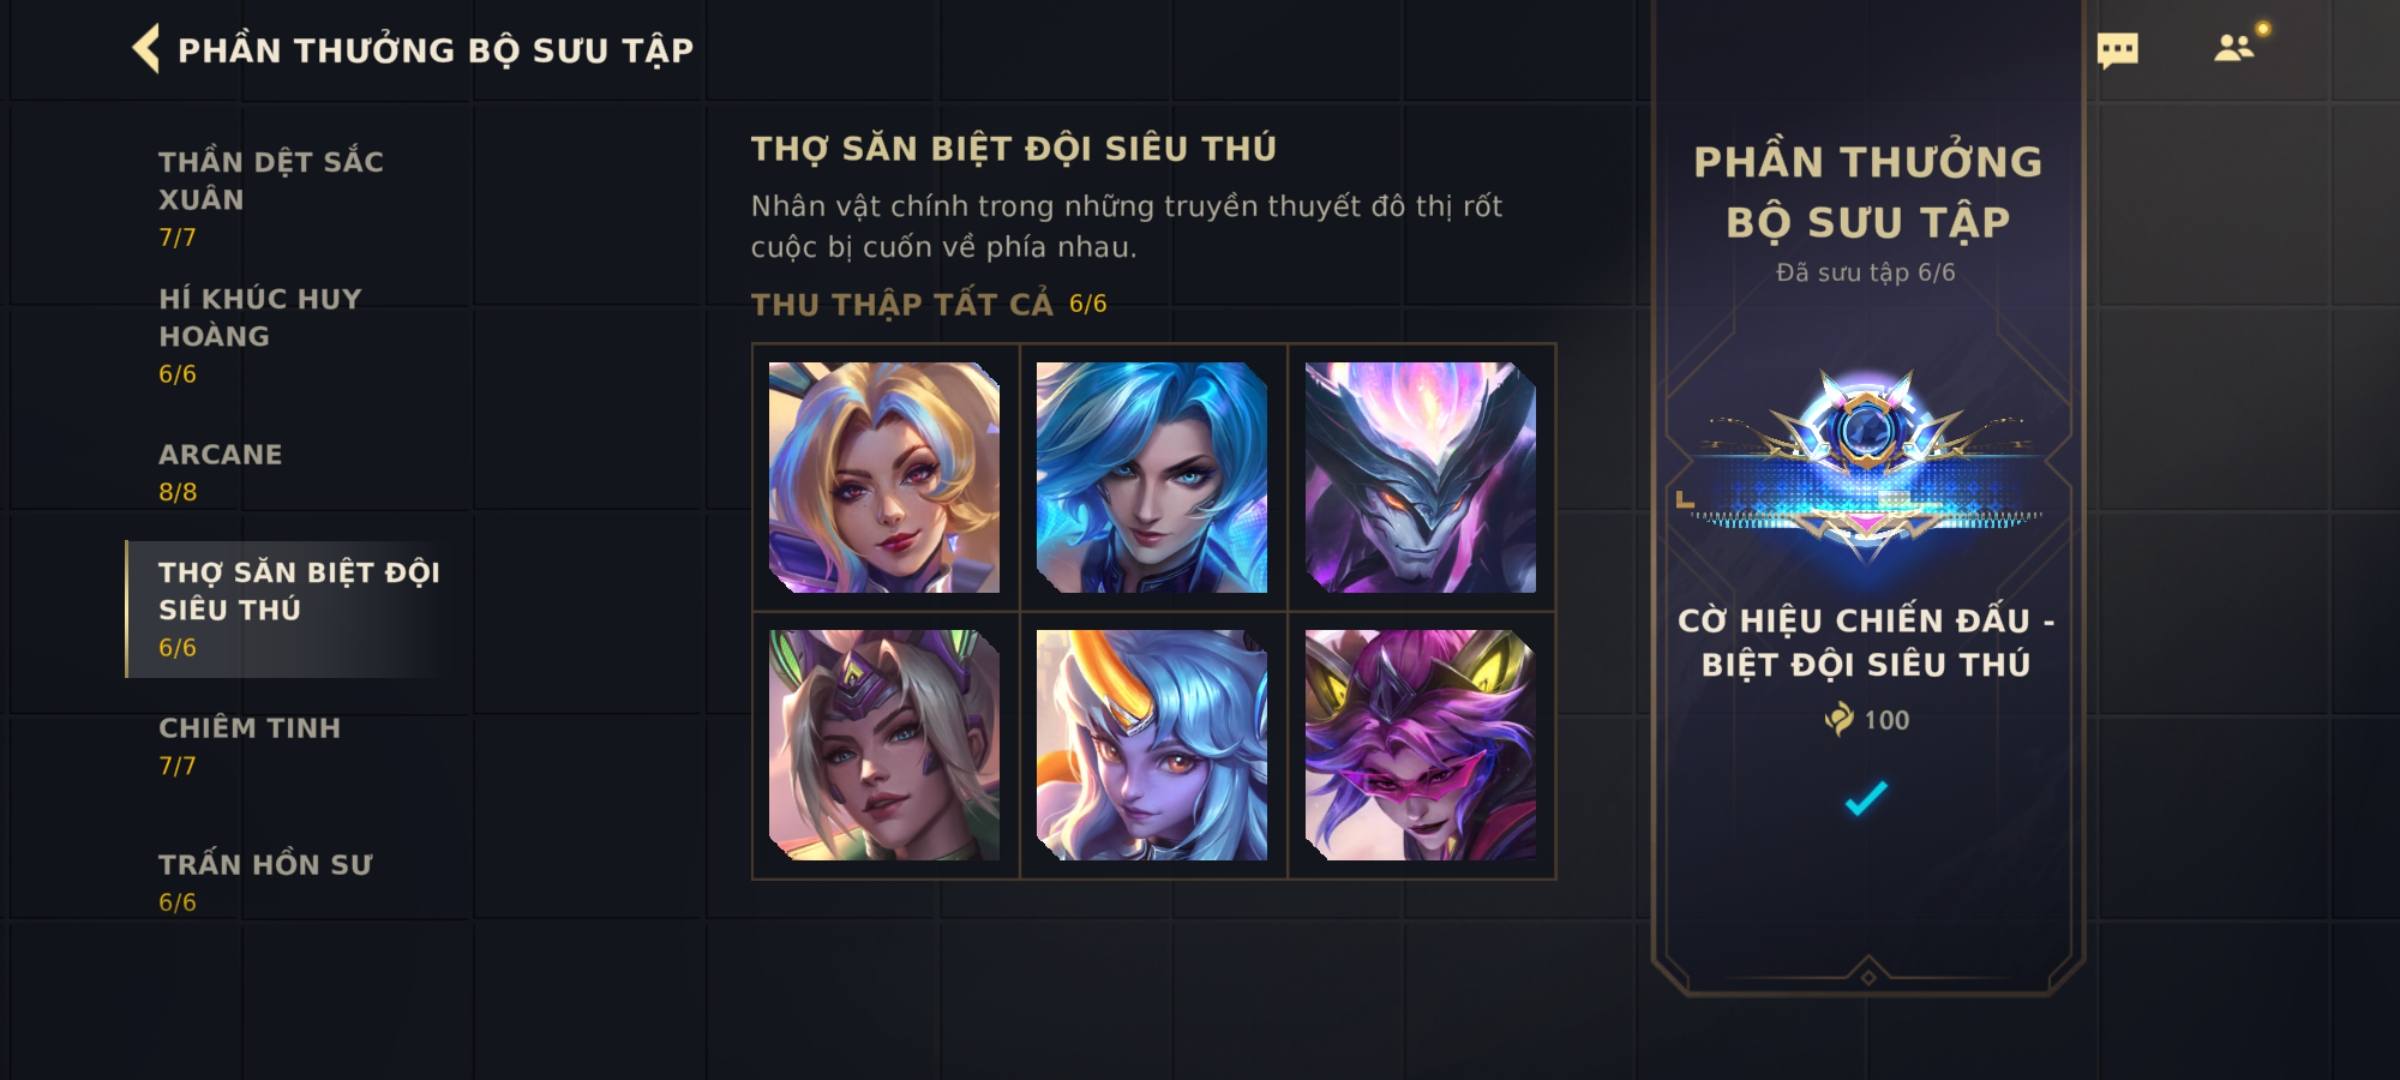
Task: Go back with the arrow icon
Action: (x=146, y=49)
